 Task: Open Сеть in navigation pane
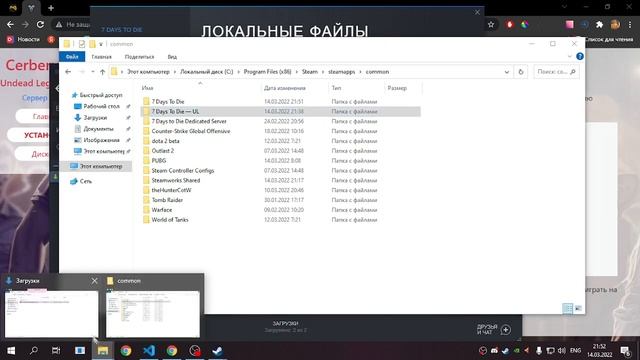click(85, 181)
